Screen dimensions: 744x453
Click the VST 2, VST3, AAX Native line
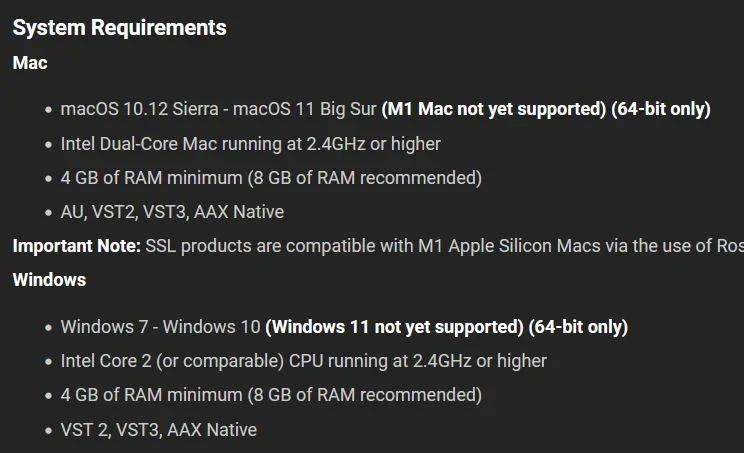[158, 430]
